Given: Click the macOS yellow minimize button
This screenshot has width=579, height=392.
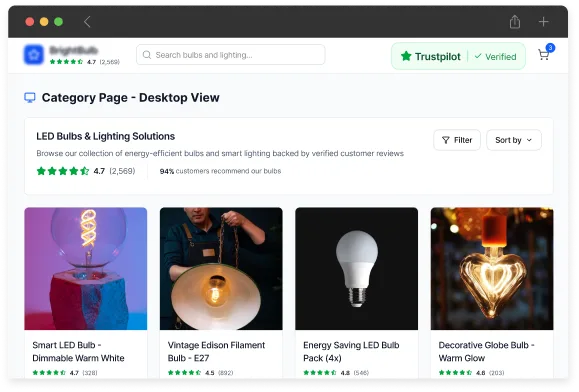Looking at the screenshot, I should (x=44, y=22).
